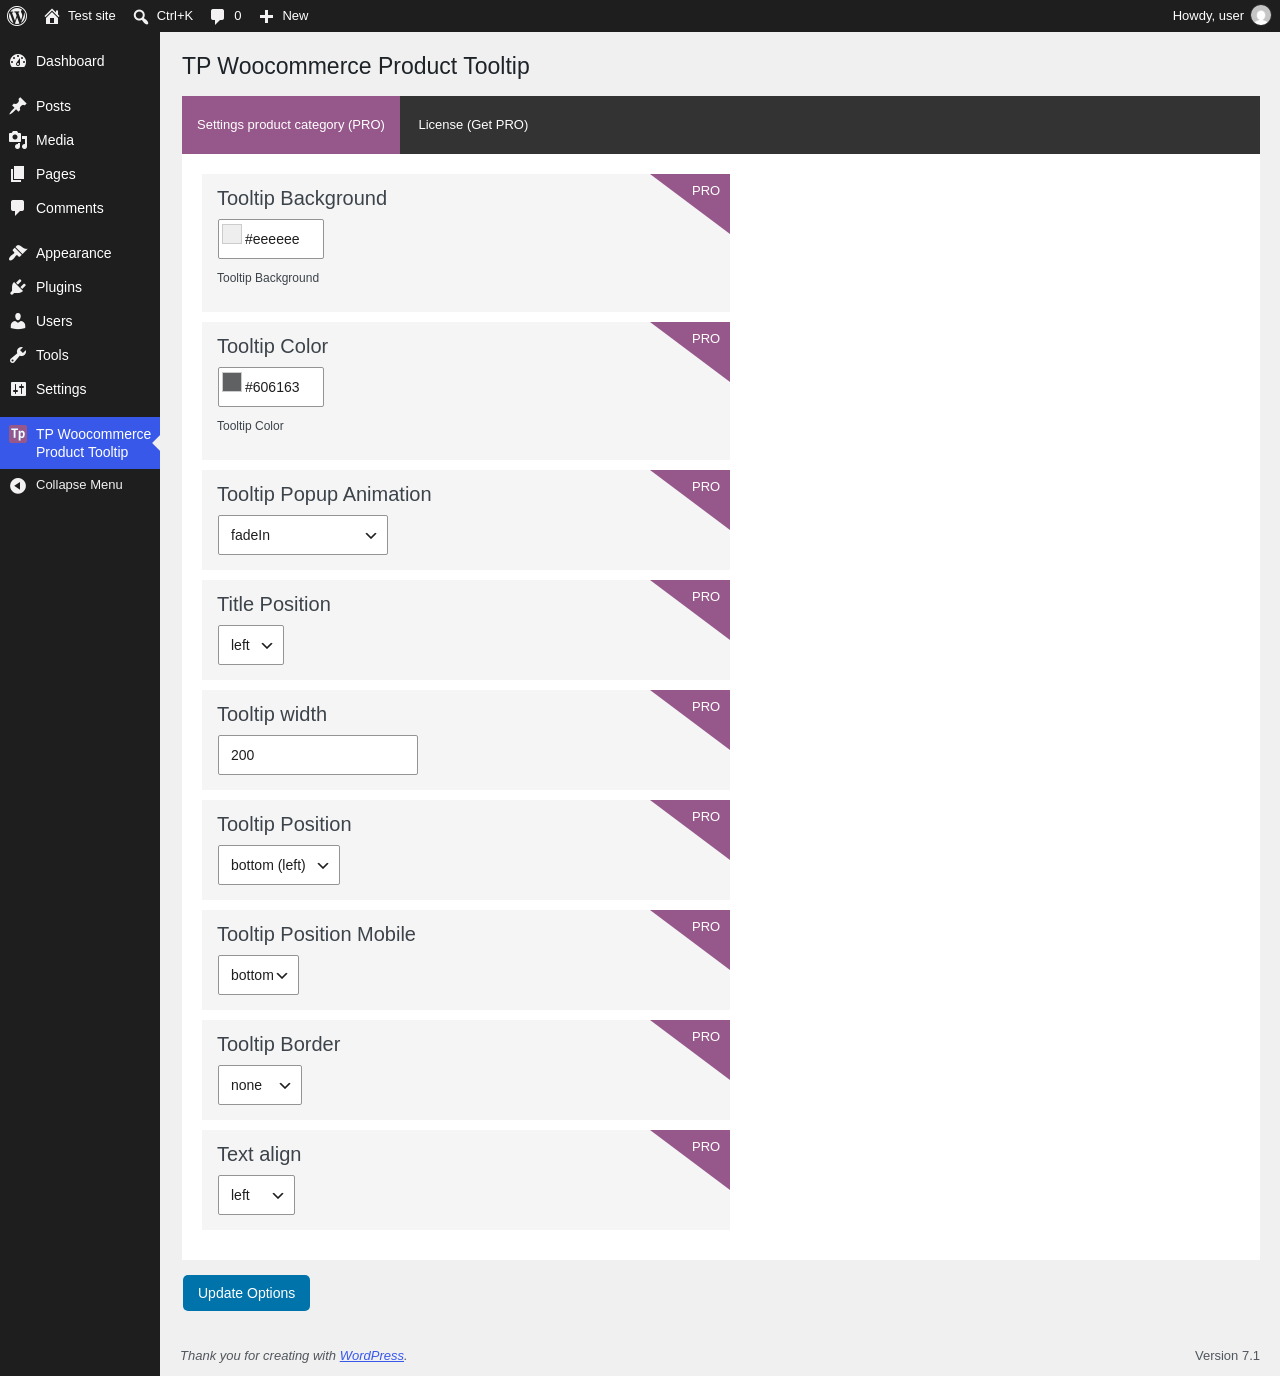
Task: Click the Tooltip width heading
Action: [x=272, y=714]
